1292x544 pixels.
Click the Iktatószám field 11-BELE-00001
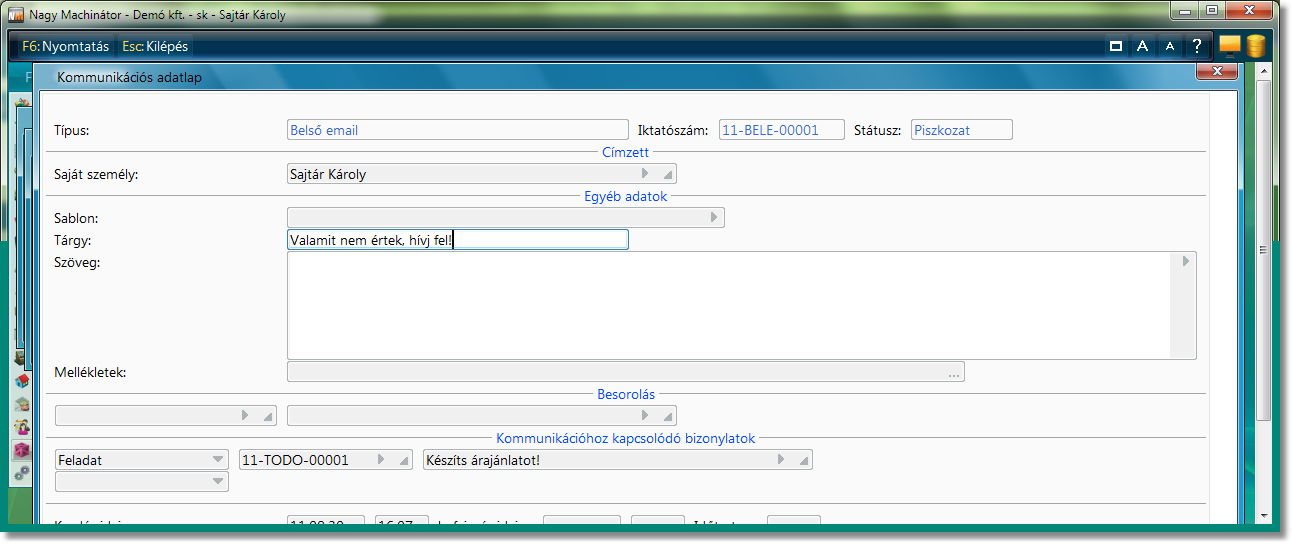(x=782, y=130)
